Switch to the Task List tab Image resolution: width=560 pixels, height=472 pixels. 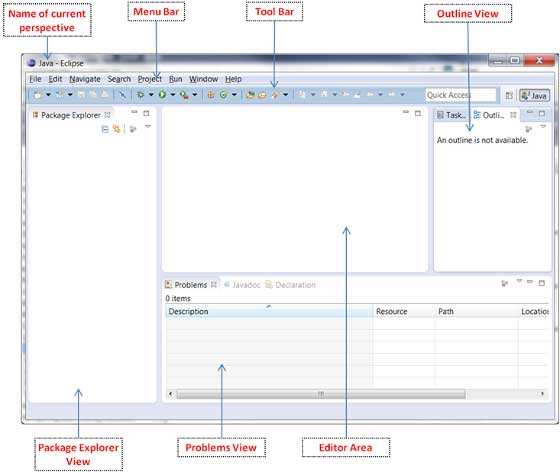[x=452, y=115]
